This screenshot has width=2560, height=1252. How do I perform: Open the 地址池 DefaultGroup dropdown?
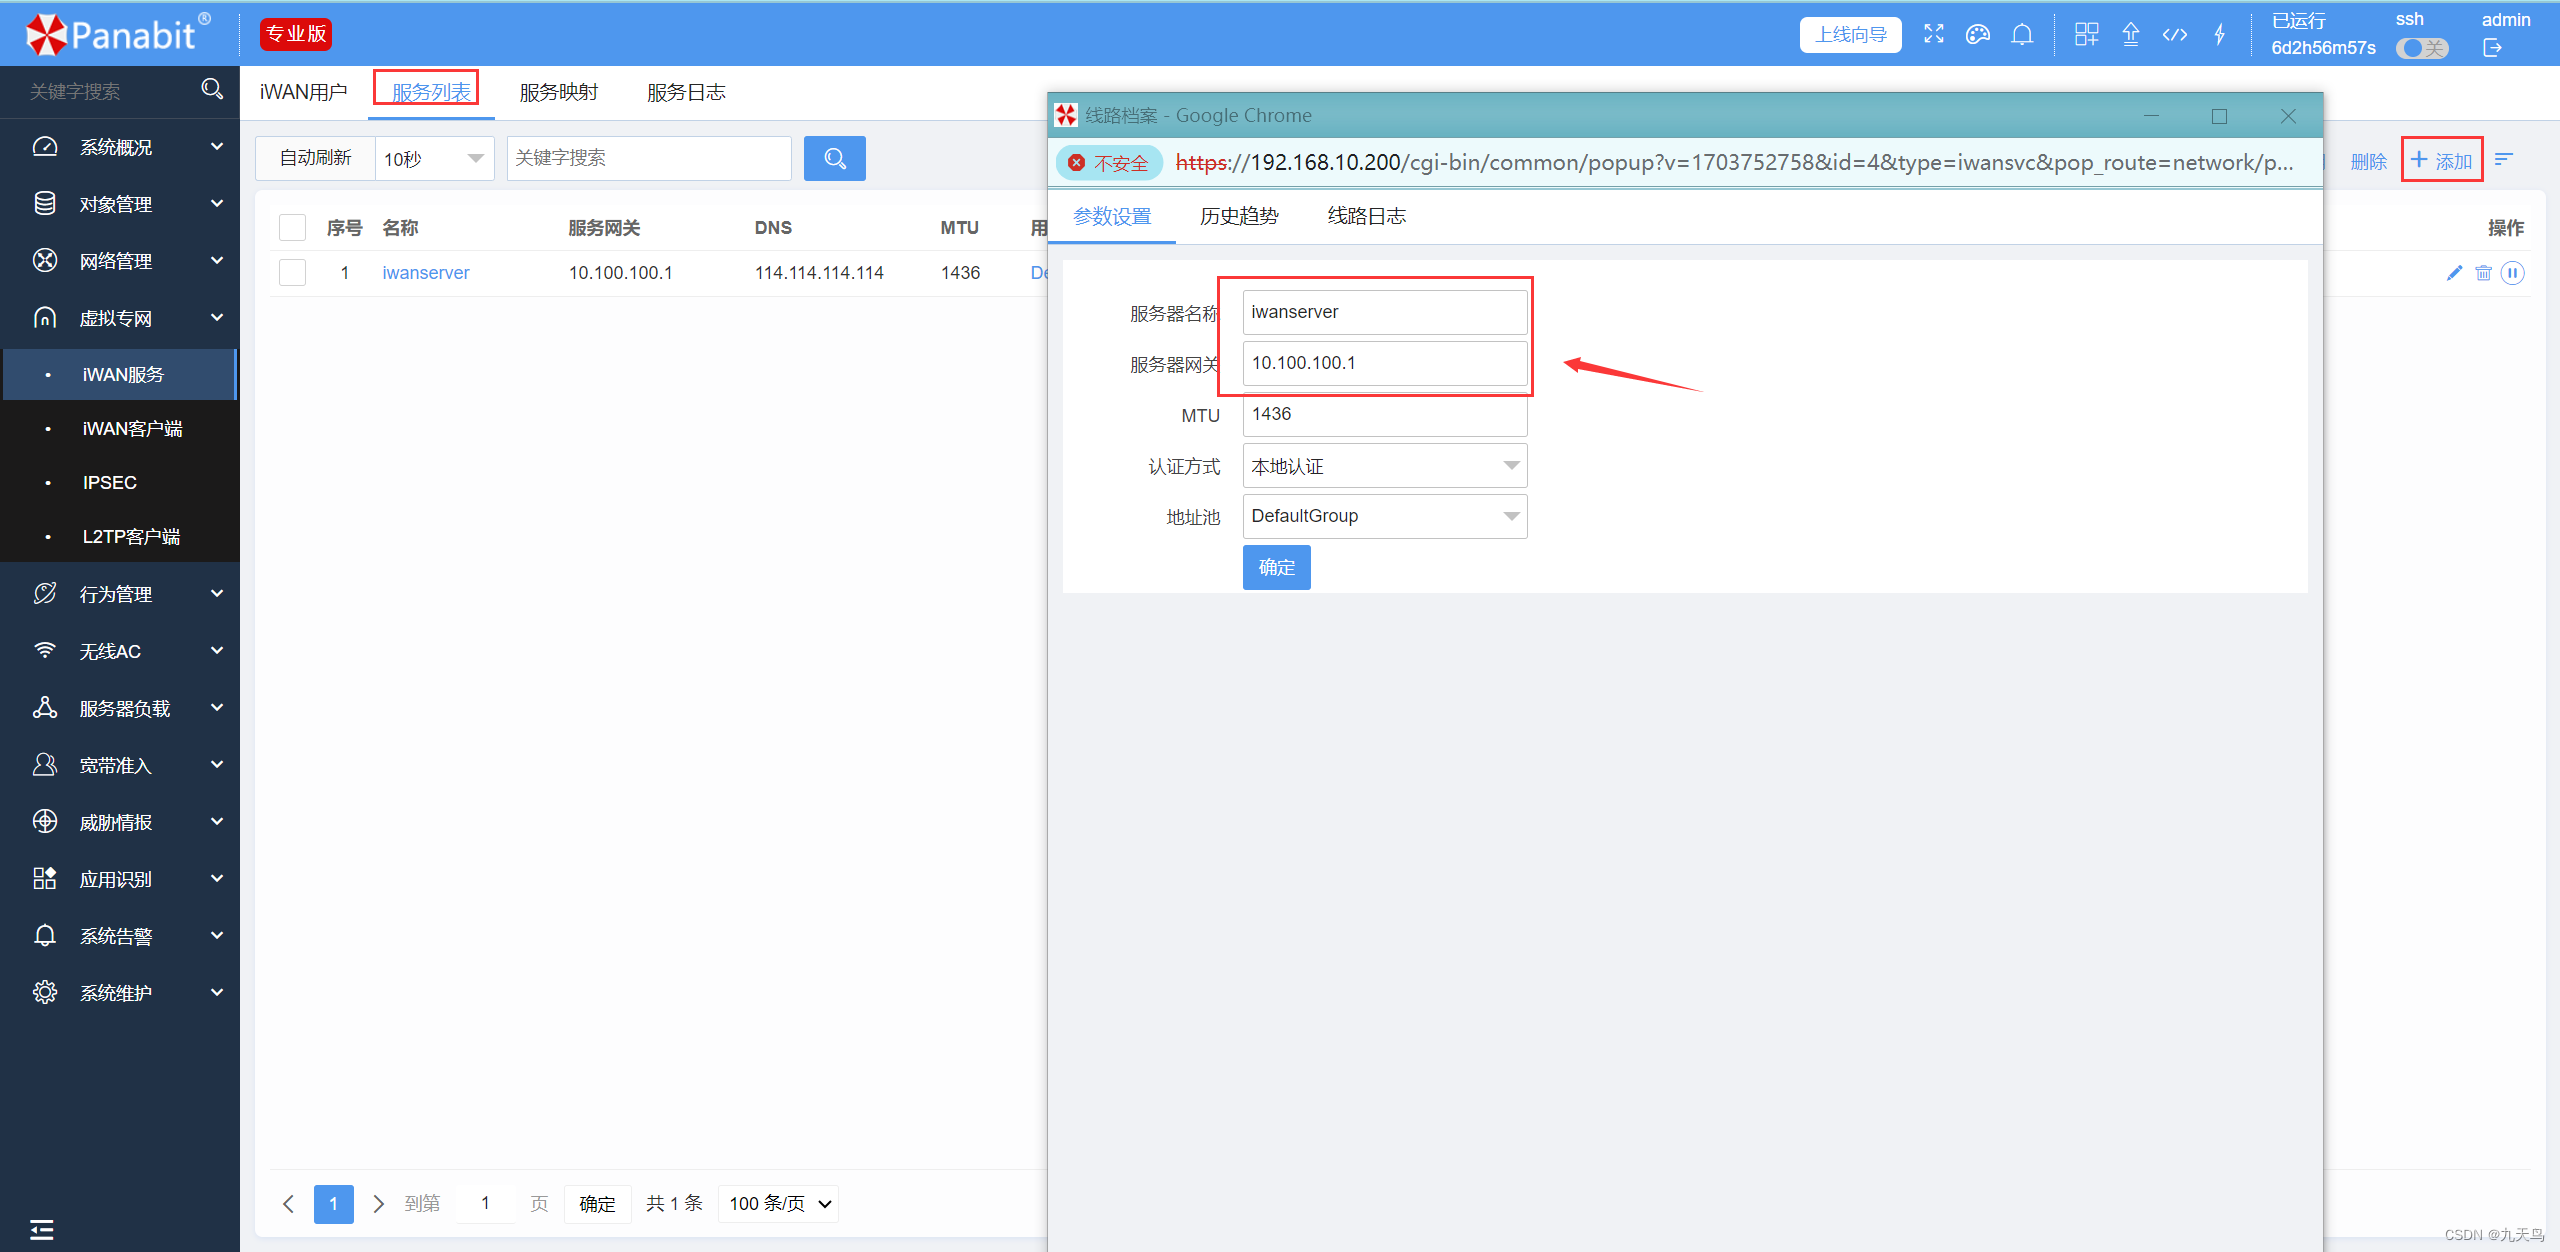1384,516
